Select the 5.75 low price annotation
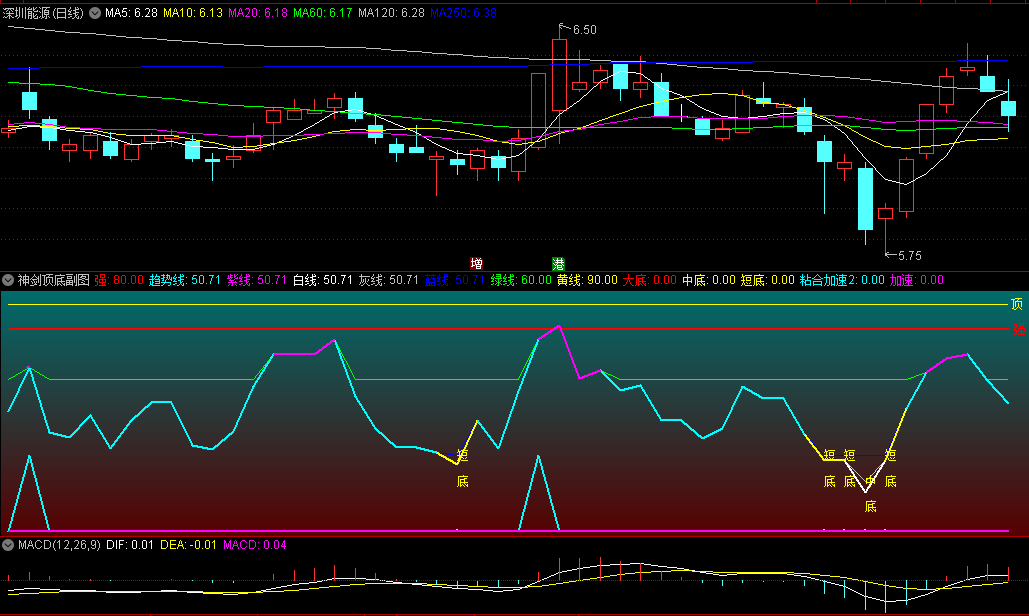 (907, 256)
